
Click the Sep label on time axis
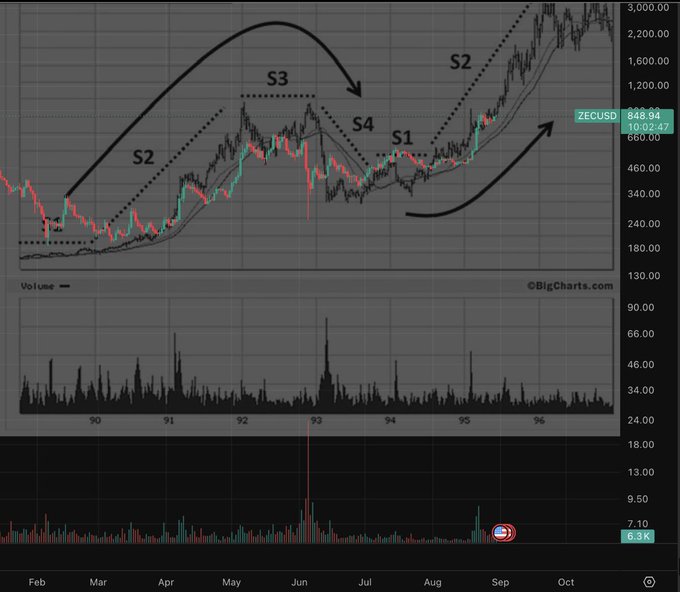500,582
